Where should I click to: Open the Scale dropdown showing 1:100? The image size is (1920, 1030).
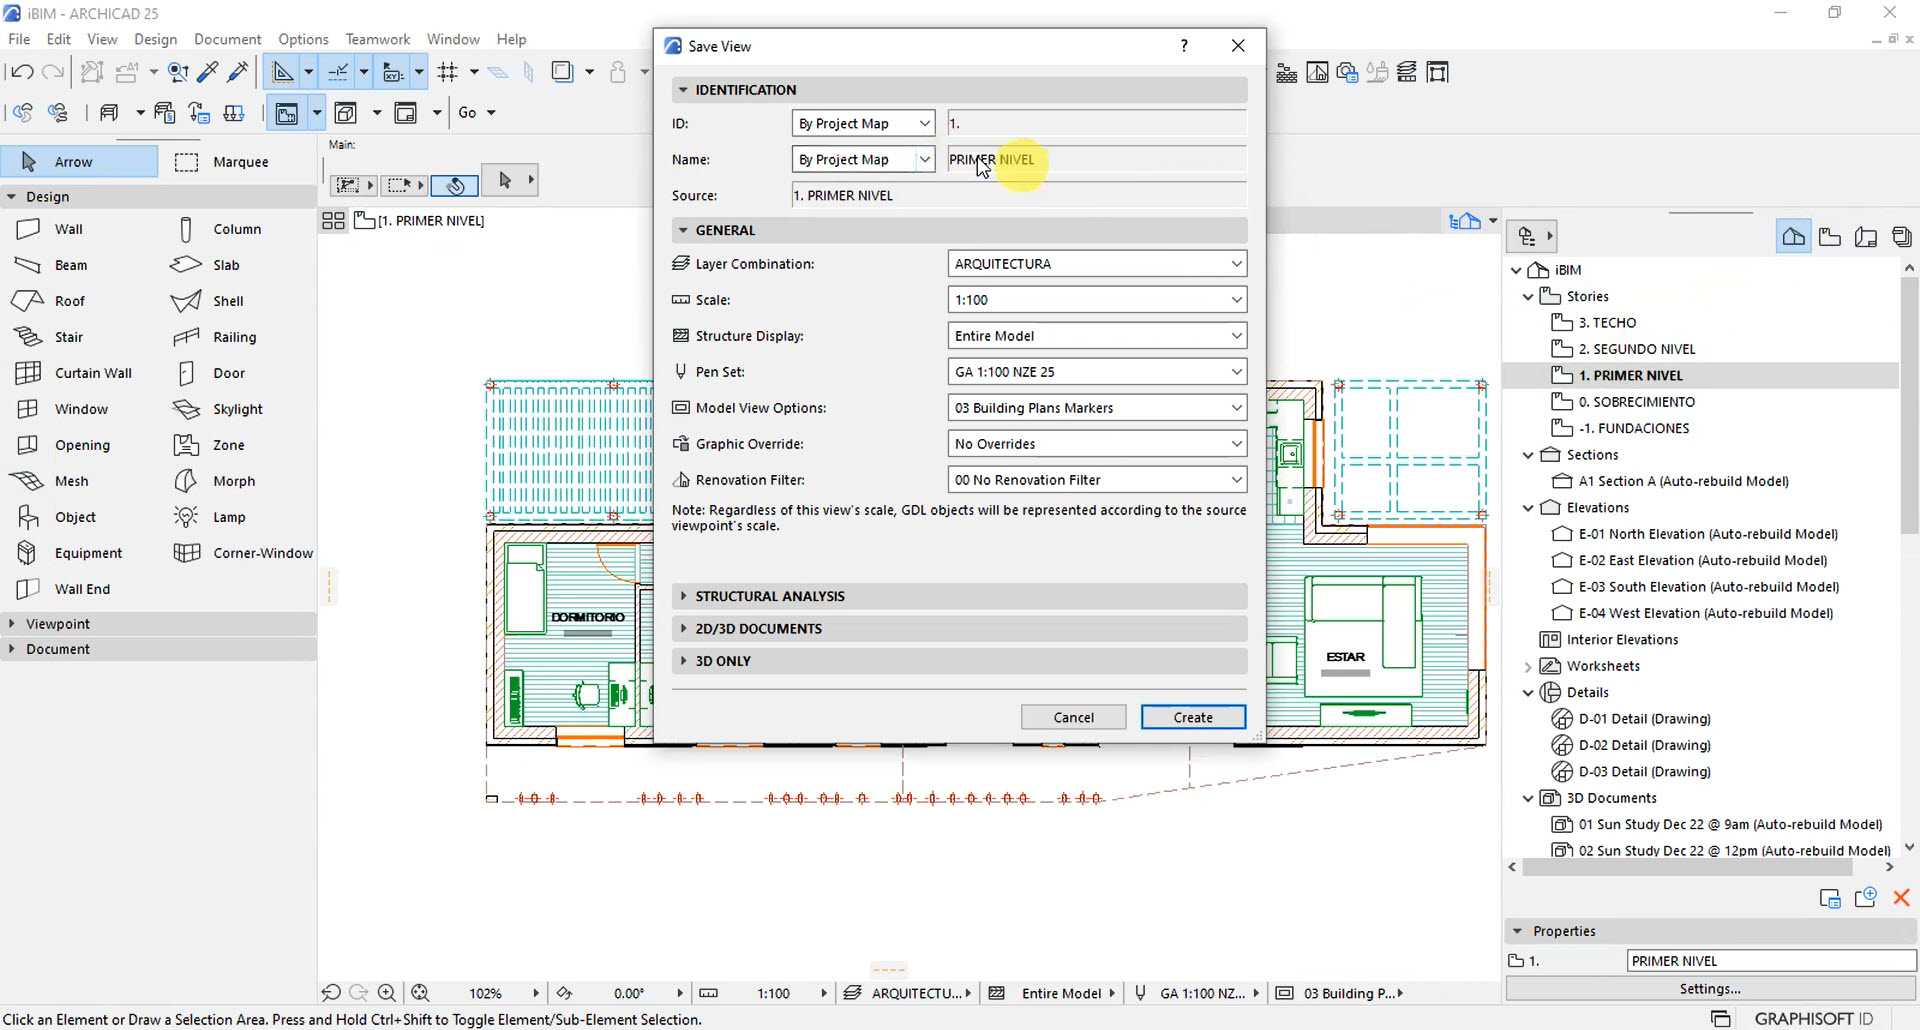(1096, 300)
